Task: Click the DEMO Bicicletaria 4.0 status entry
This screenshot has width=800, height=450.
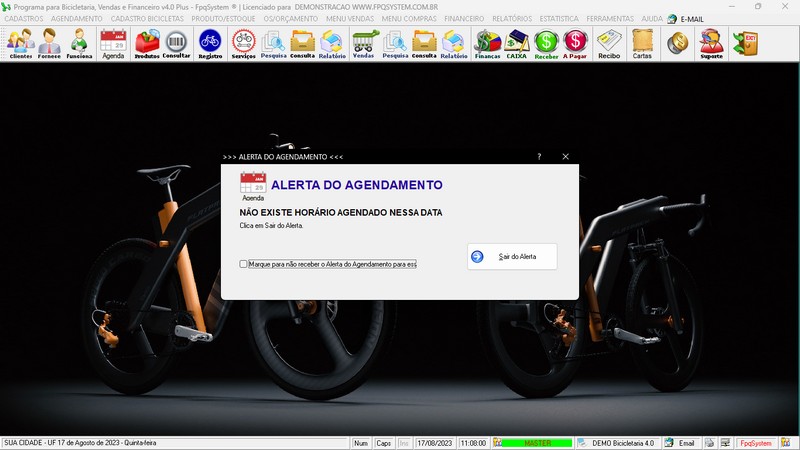Action: [x=616, y=443]
